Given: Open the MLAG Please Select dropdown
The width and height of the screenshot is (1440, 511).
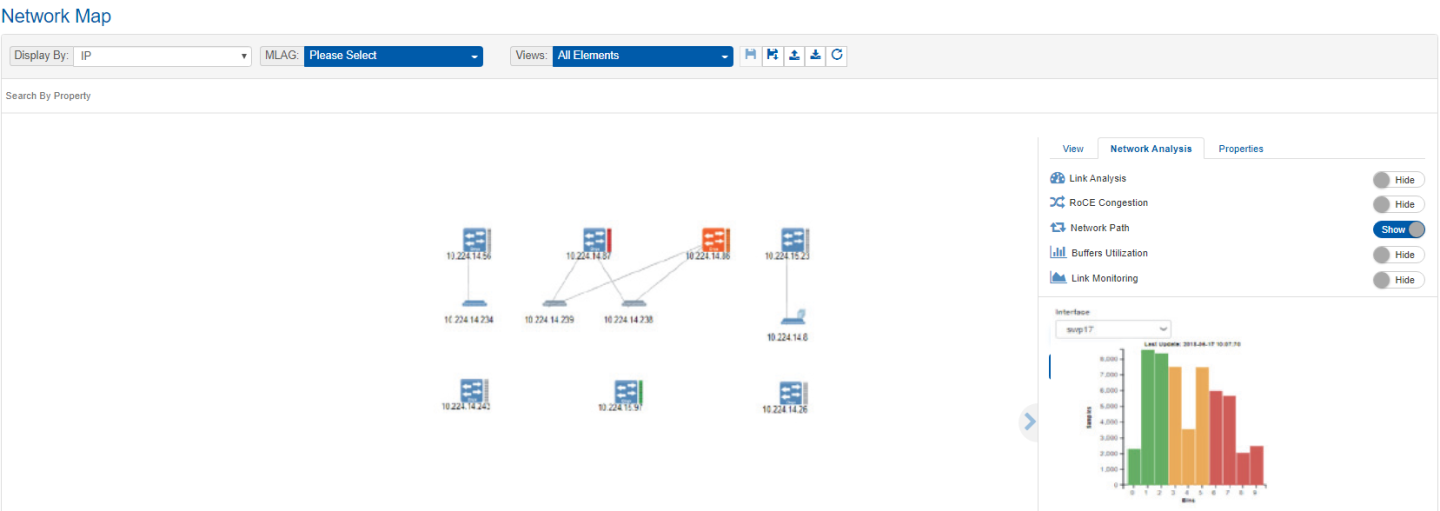Looking at the screenshot, I should tap(393, 56).
